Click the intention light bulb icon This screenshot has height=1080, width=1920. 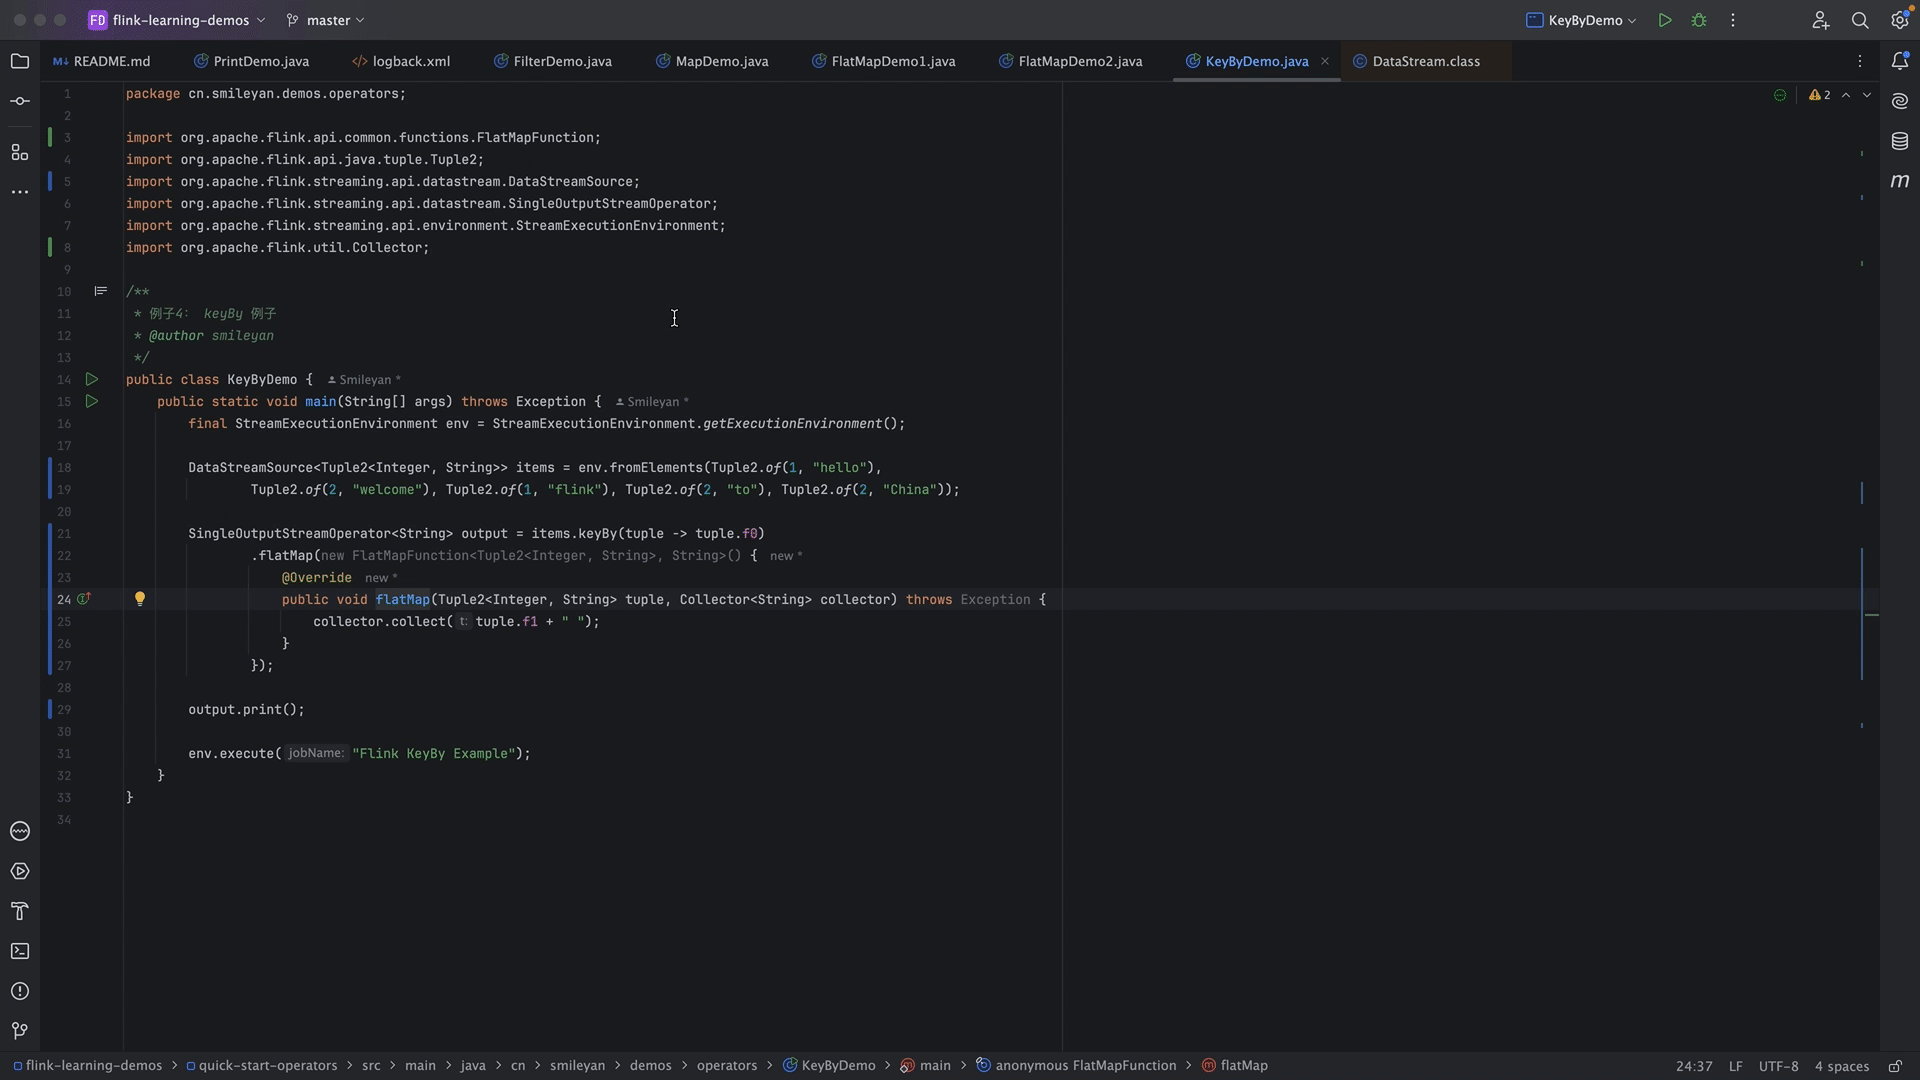click(x=140, y=599)
